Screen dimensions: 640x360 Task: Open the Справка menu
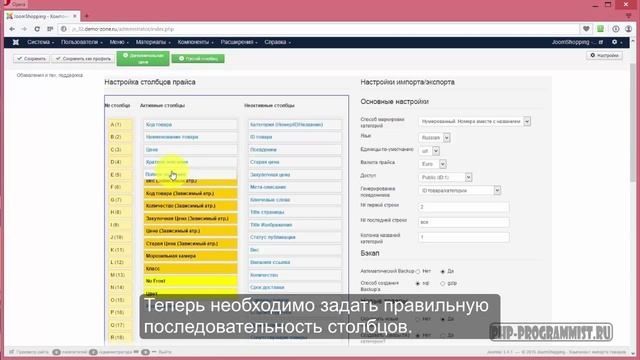[x=278, y=42]
